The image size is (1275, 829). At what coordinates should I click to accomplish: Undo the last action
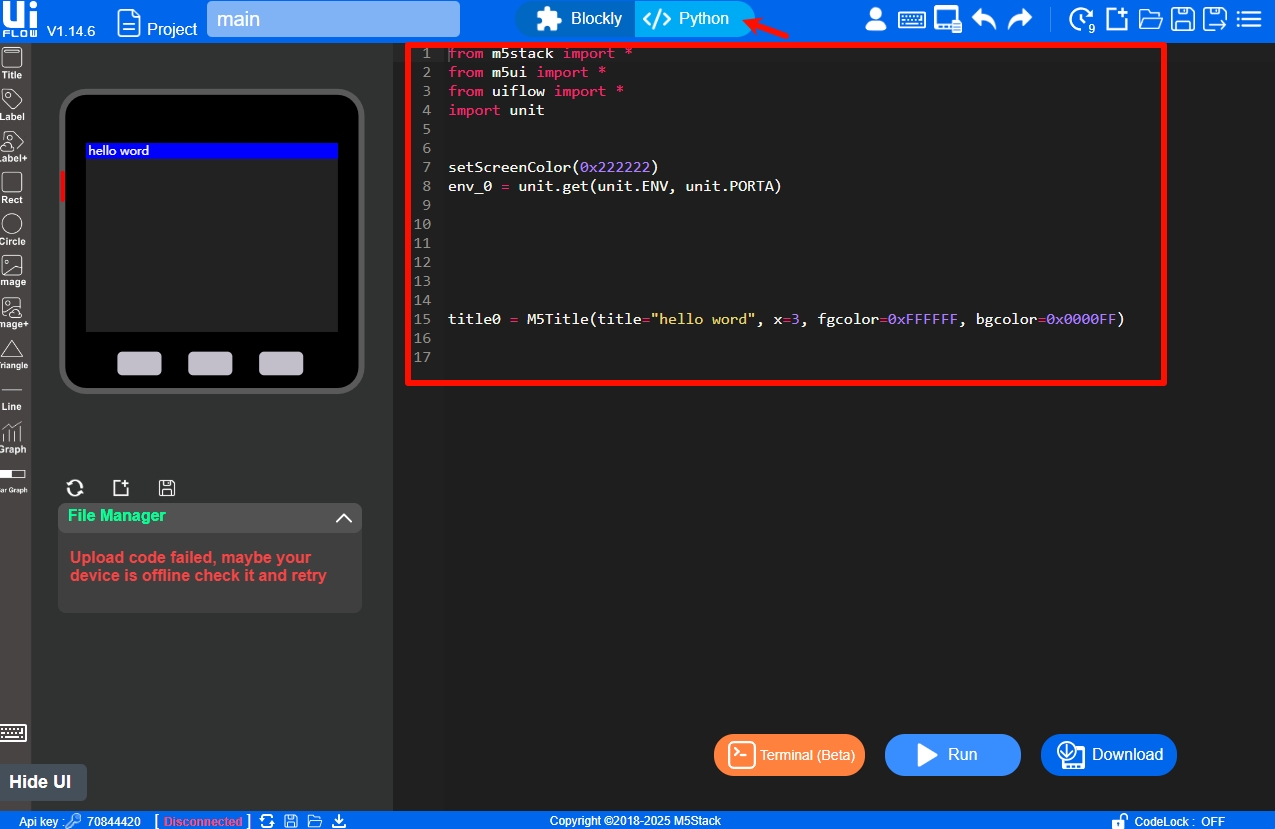click(x=984, y=19)
